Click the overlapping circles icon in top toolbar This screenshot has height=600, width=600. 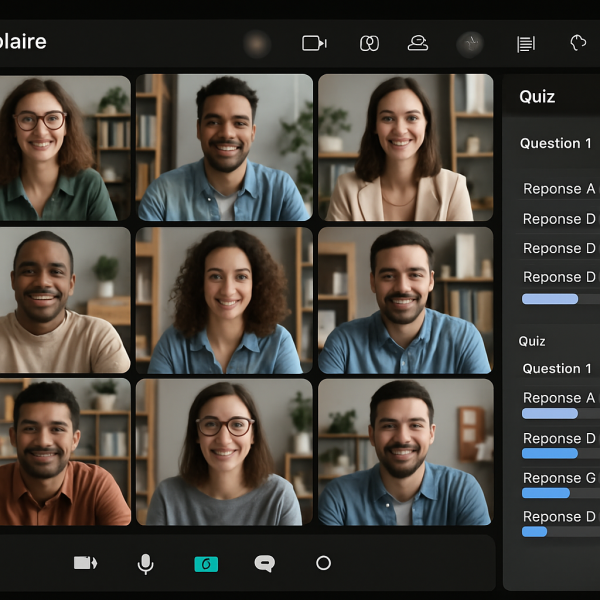[369, 43]
